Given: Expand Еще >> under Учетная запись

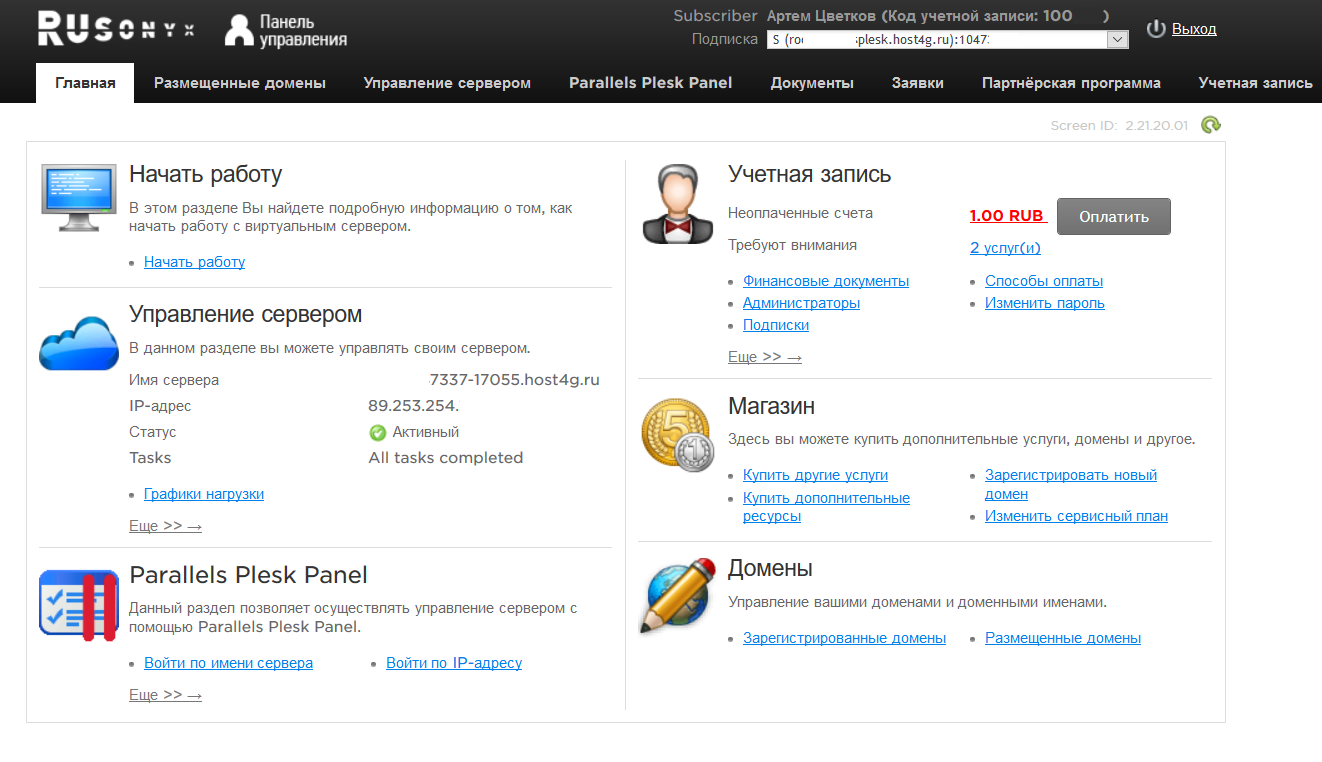Looking at the screenshot, I should 765,357.
